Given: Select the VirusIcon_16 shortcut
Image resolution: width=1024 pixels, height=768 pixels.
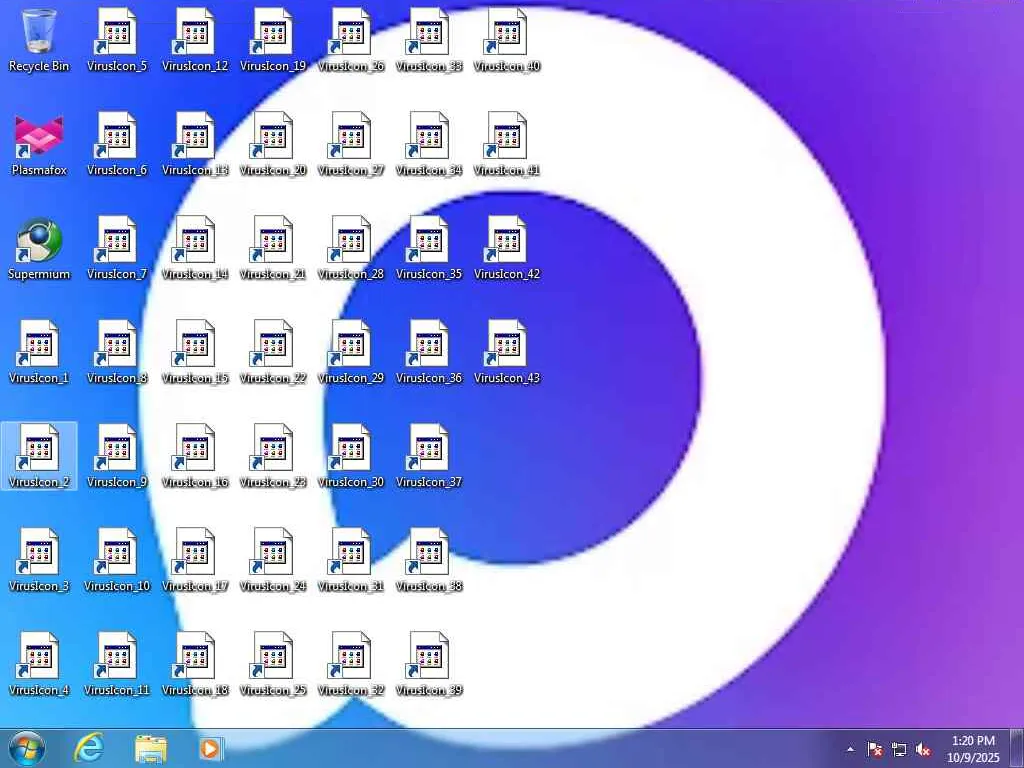Looking at the screenshot, I should coord(195,456).
